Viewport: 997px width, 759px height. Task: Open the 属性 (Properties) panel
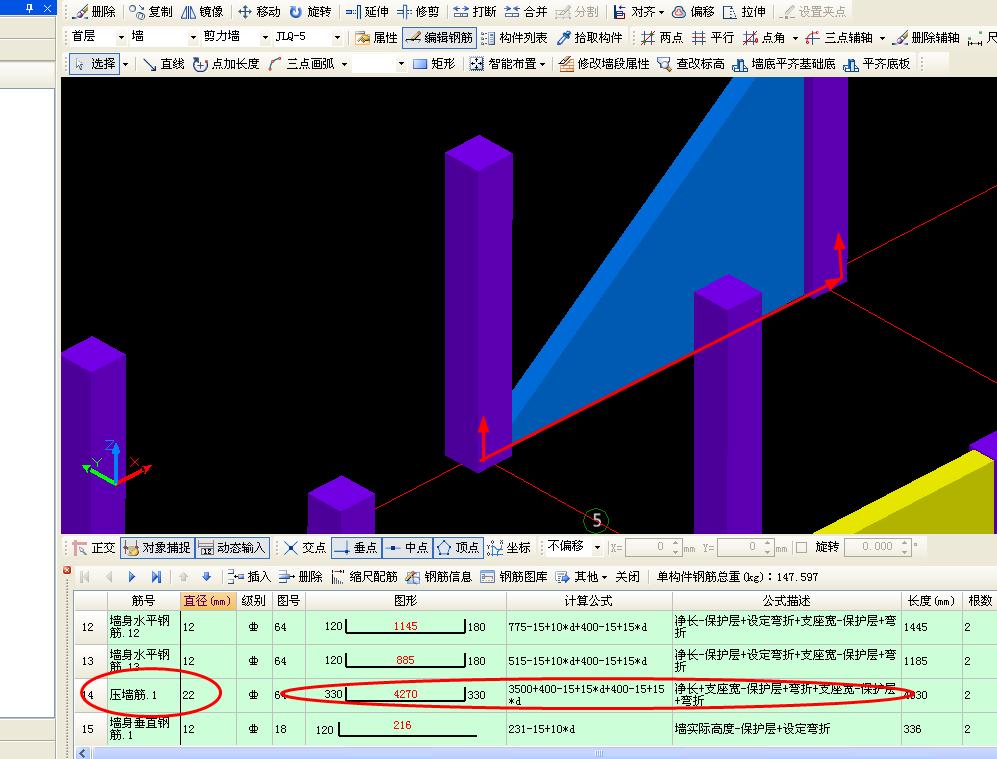click(376, 38)
